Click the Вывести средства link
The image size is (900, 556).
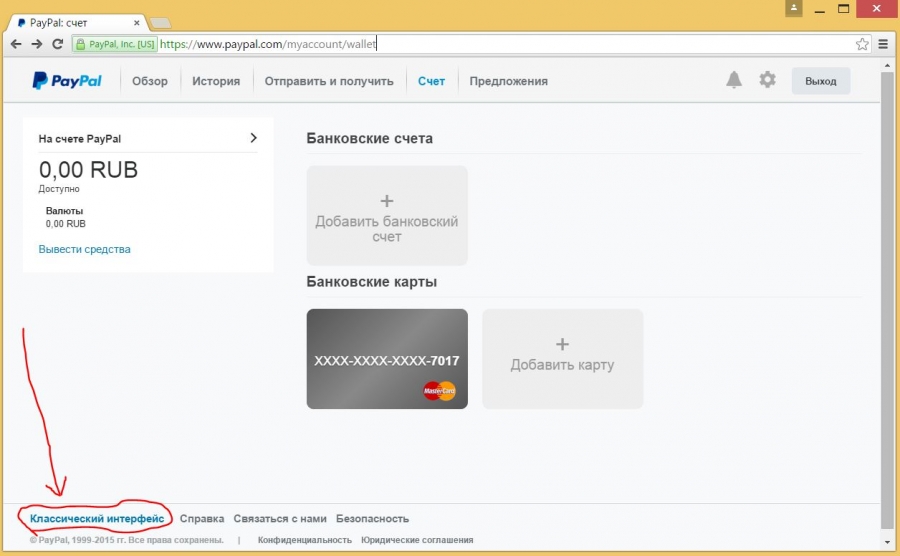[x=84, y=249]
